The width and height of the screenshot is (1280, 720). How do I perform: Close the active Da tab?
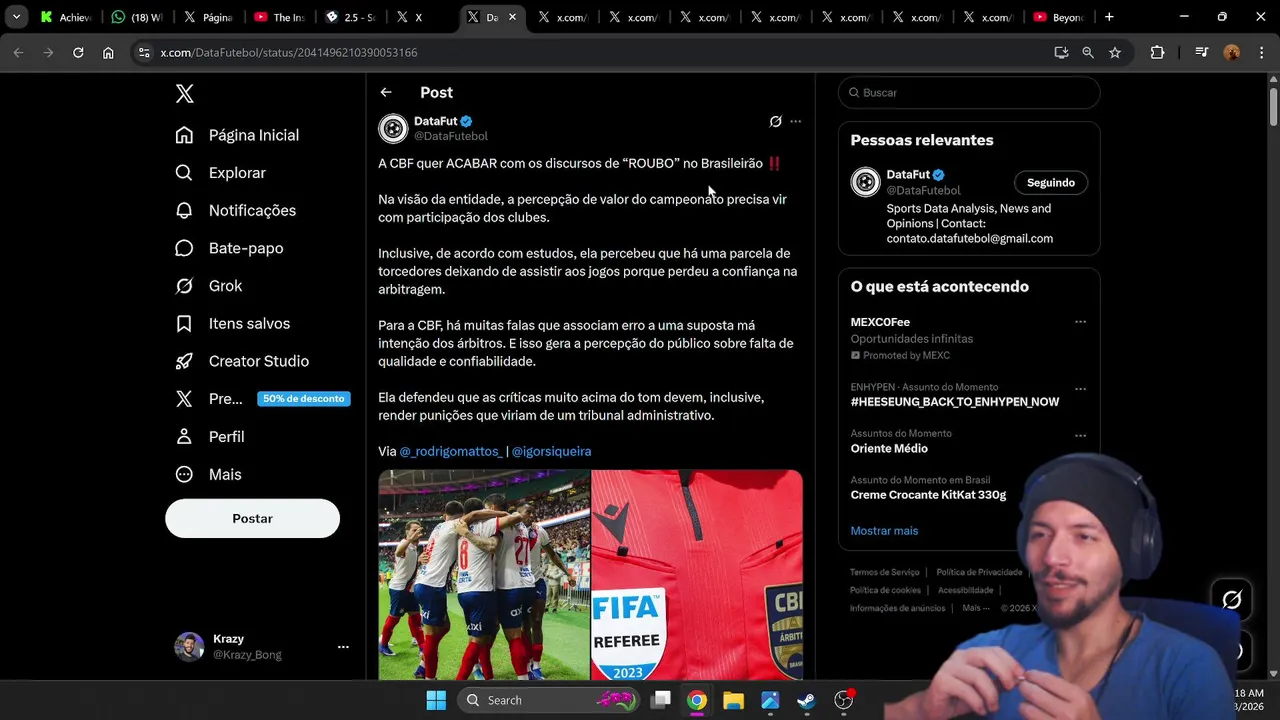(512, 17)
